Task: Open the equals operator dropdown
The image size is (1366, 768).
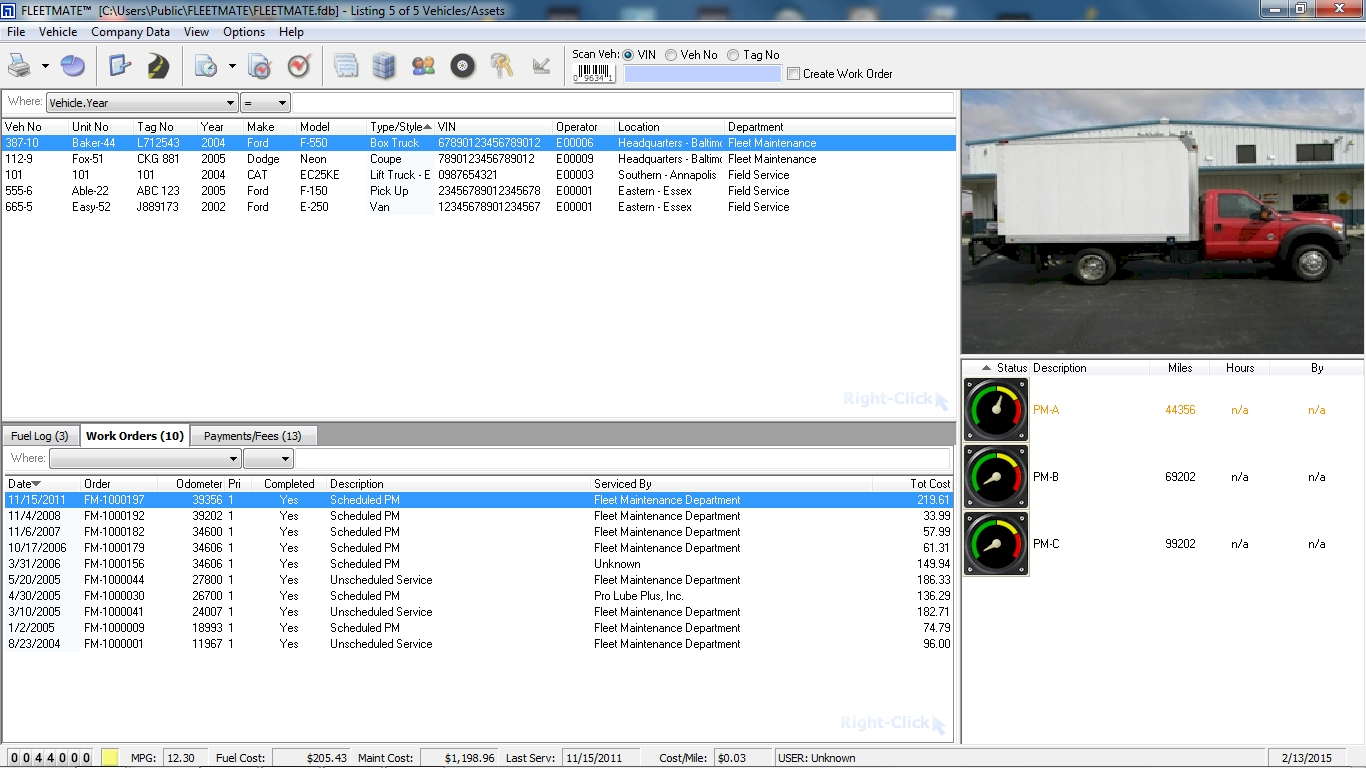Action: pyautogui.click(x=281, y=102)
